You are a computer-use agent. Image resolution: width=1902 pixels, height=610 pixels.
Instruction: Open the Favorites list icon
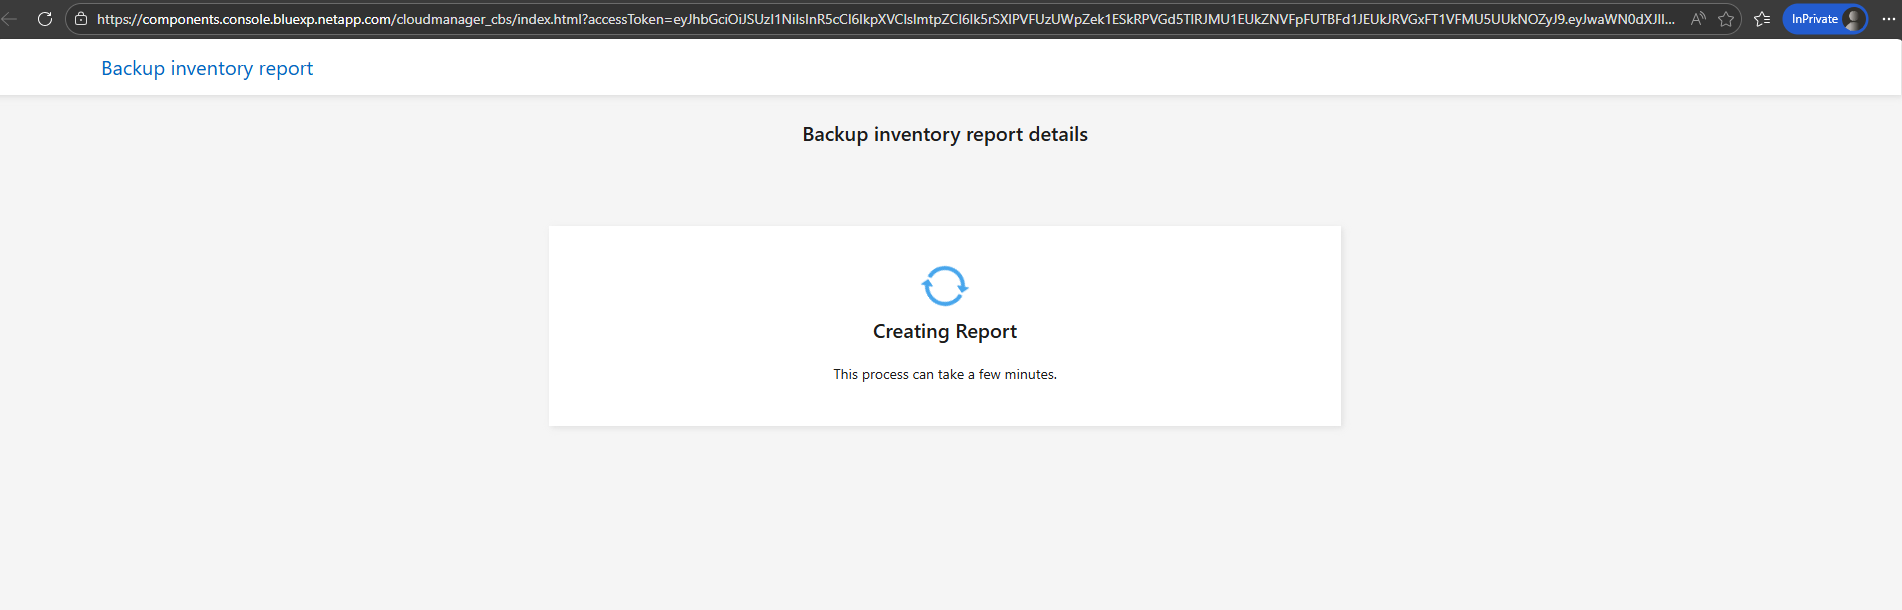tap(1762, 19)
